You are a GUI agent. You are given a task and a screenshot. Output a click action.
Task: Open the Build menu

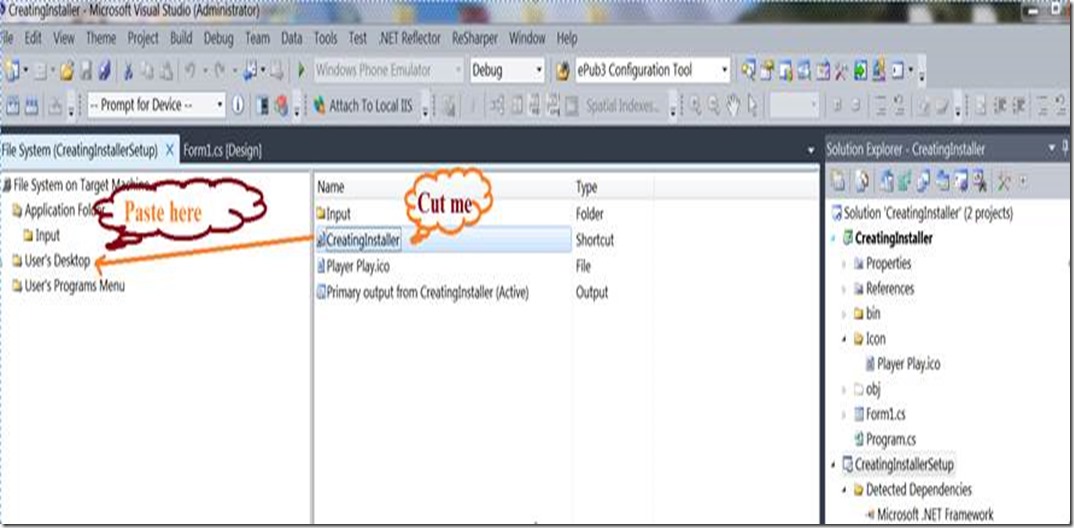[181, 38]
